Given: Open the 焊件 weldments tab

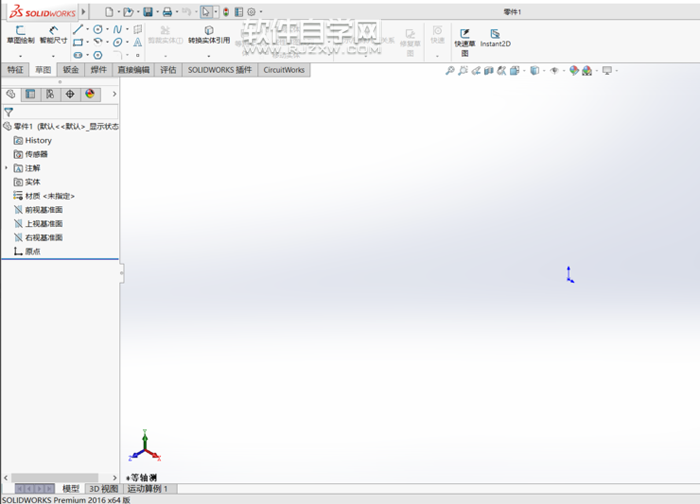Looking at the screenshot, I should [x=99, y=70].
